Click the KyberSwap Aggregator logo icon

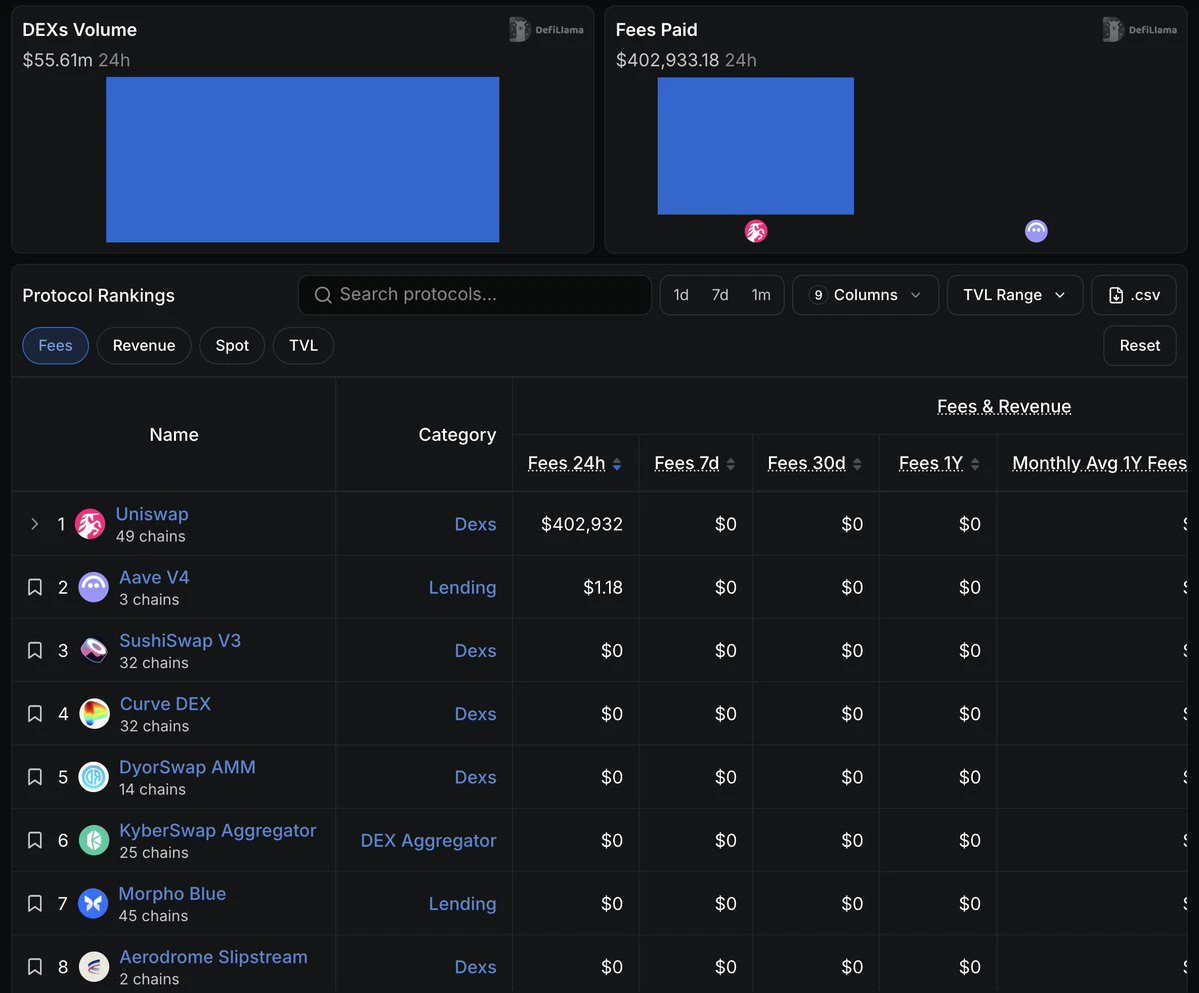94,840
